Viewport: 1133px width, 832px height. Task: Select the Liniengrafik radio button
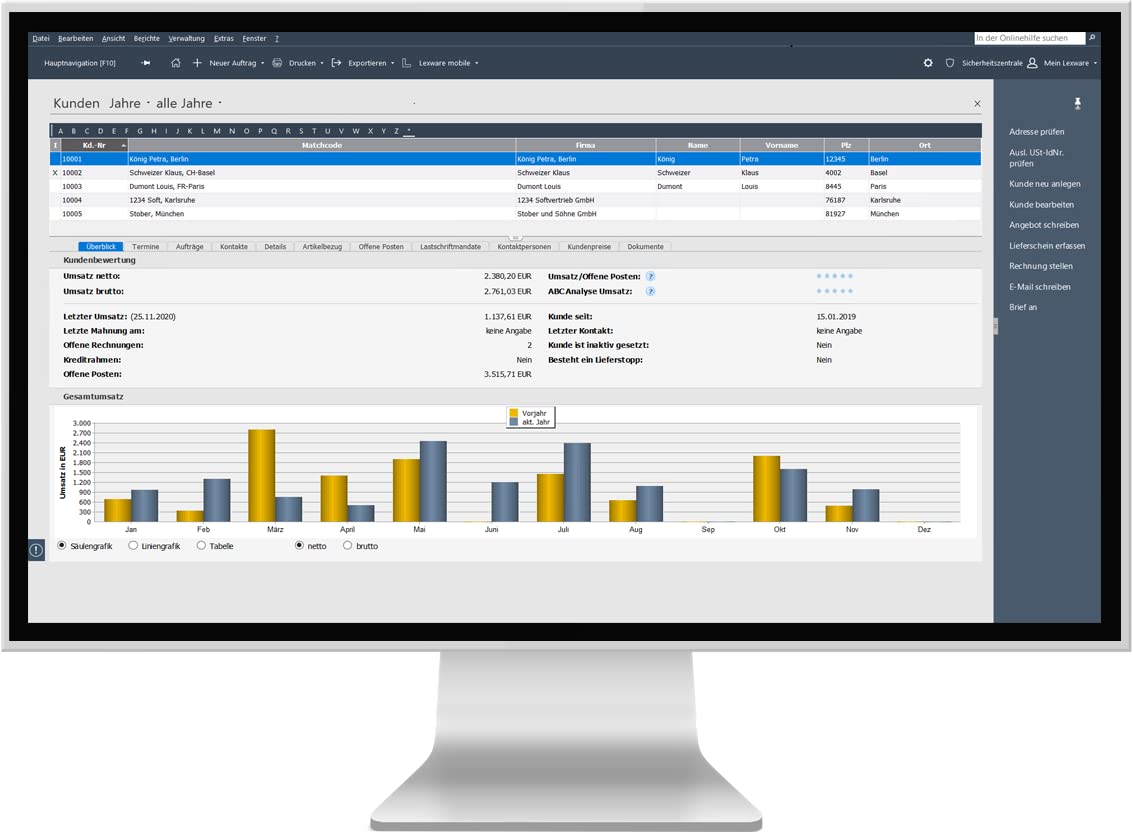coord(133,546)
